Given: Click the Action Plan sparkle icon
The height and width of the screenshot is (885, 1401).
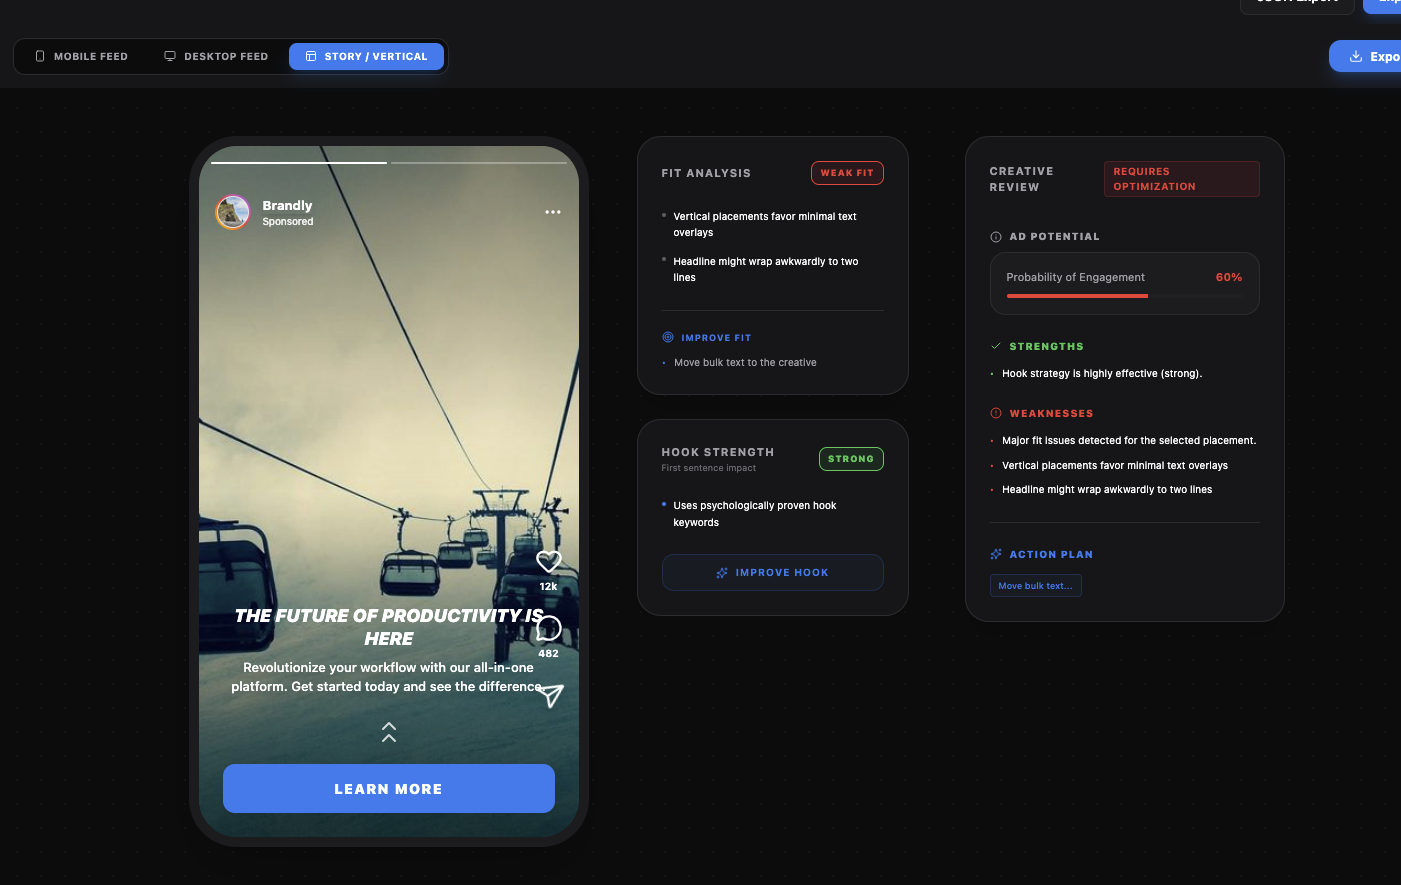Looking at the screenshot, I should (996, 554).
